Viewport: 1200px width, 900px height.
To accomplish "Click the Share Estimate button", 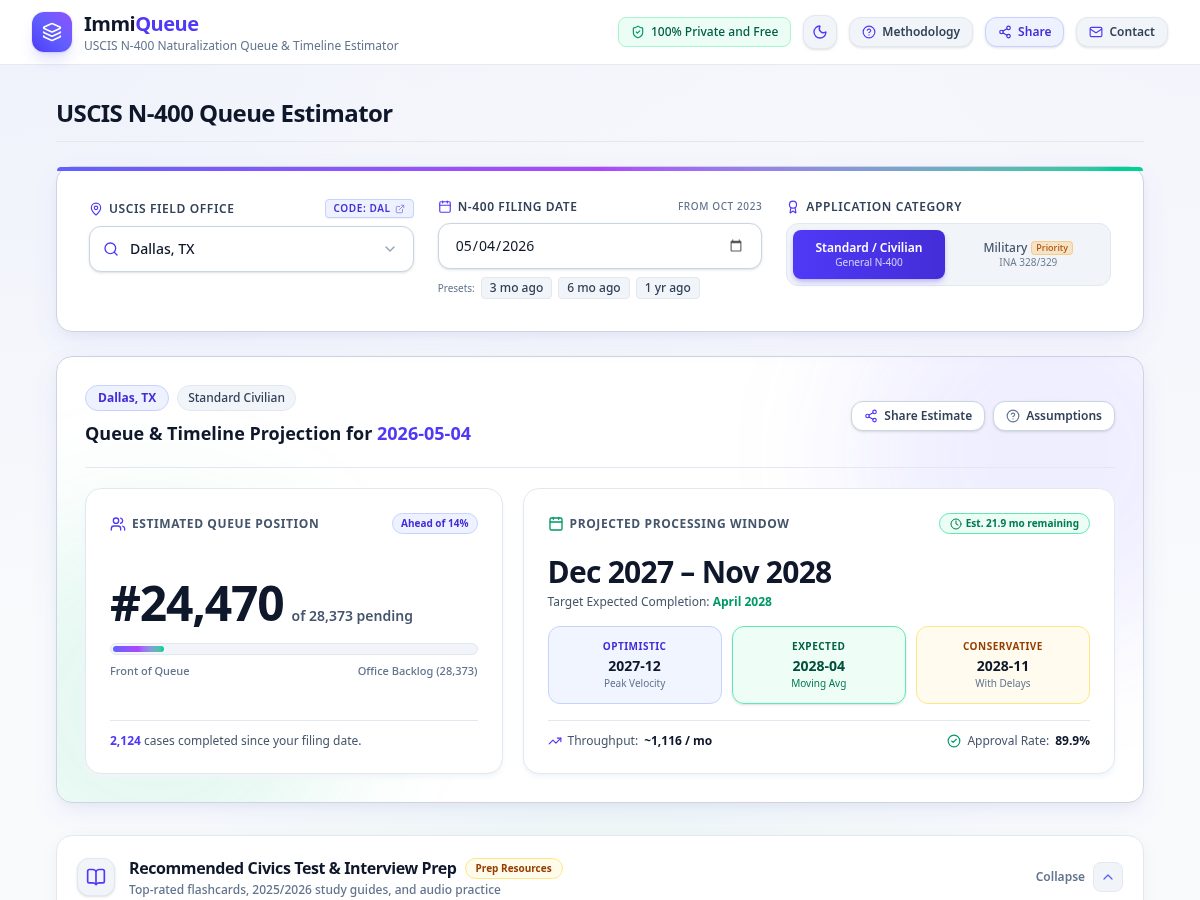I will [x=918, y=416].
